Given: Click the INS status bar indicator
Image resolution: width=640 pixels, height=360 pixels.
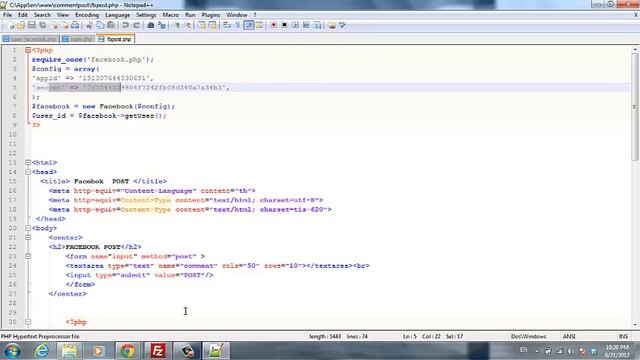Looking at the screenshot, I should coord(623,336).
